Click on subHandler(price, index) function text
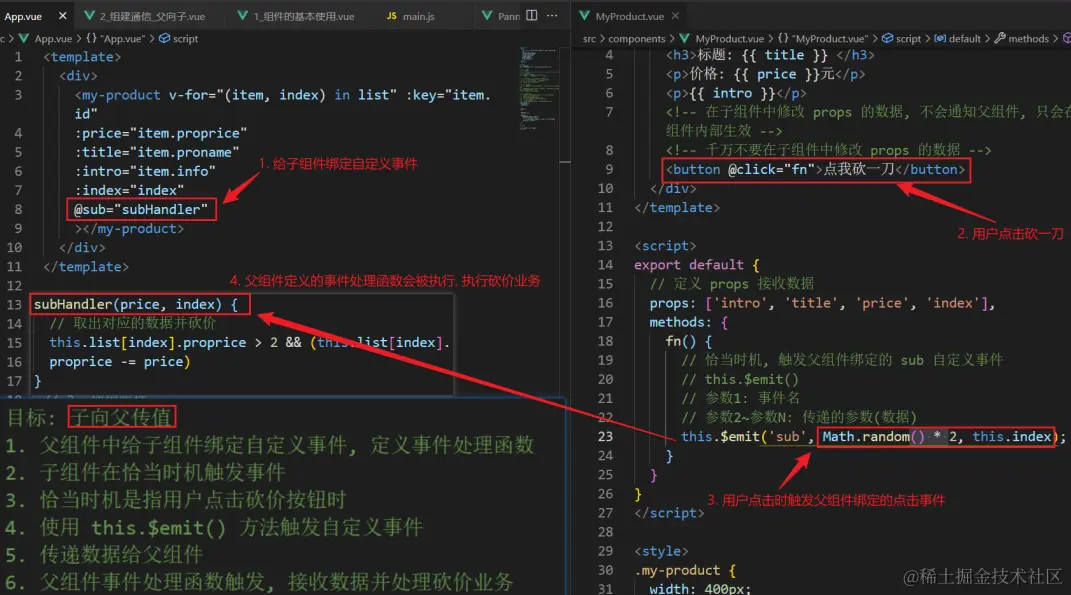The width and height of the screenshot is (1071, 595). (x=135, y=304)
